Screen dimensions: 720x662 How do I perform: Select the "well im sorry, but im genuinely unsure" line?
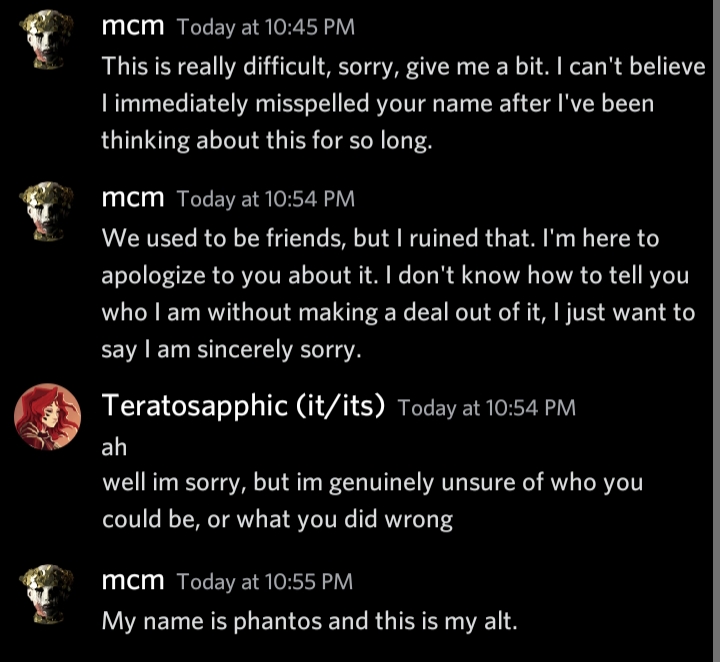[x=372, y=482]
